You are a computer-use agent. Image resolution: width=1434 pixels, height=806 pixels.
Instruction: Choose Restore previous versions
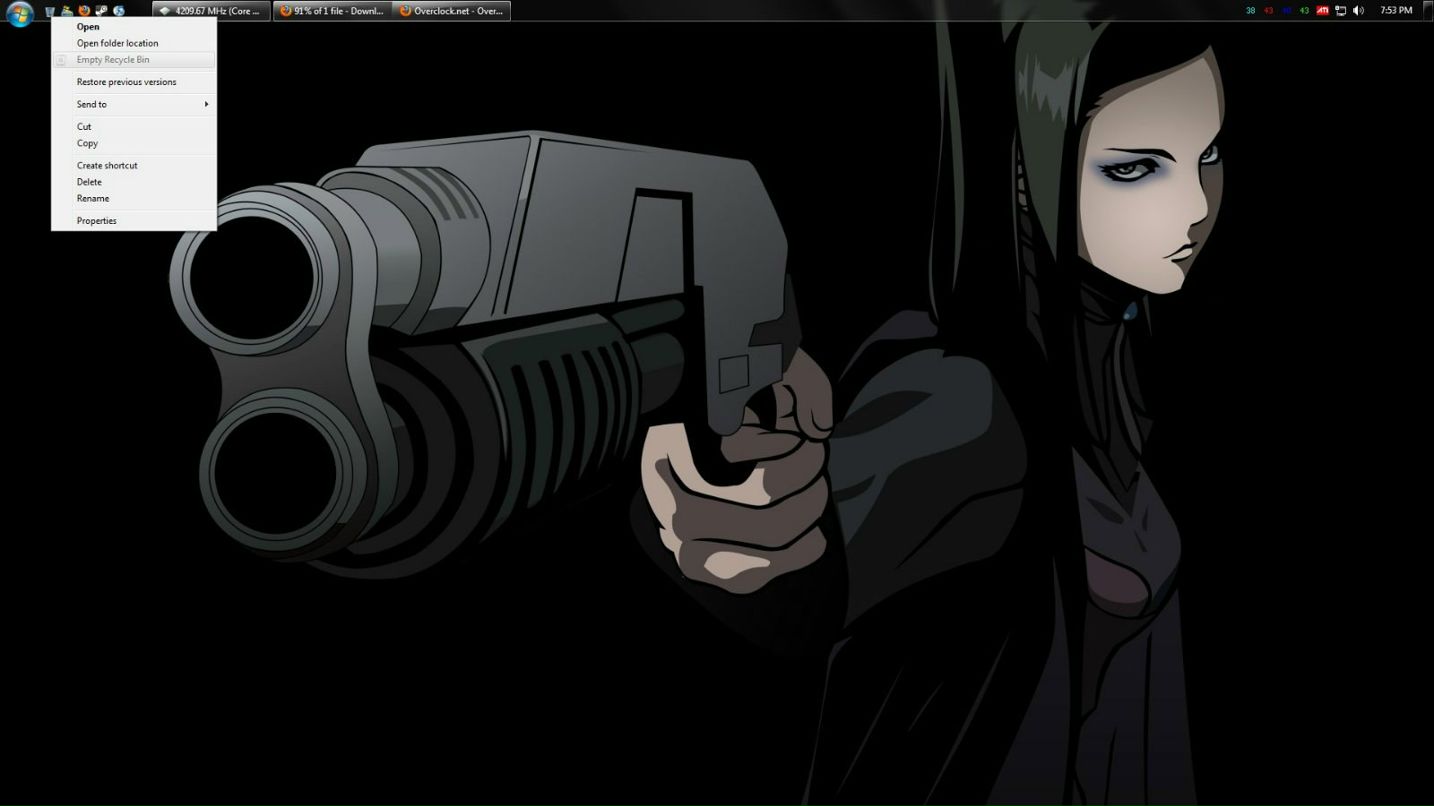click(126, 82)
